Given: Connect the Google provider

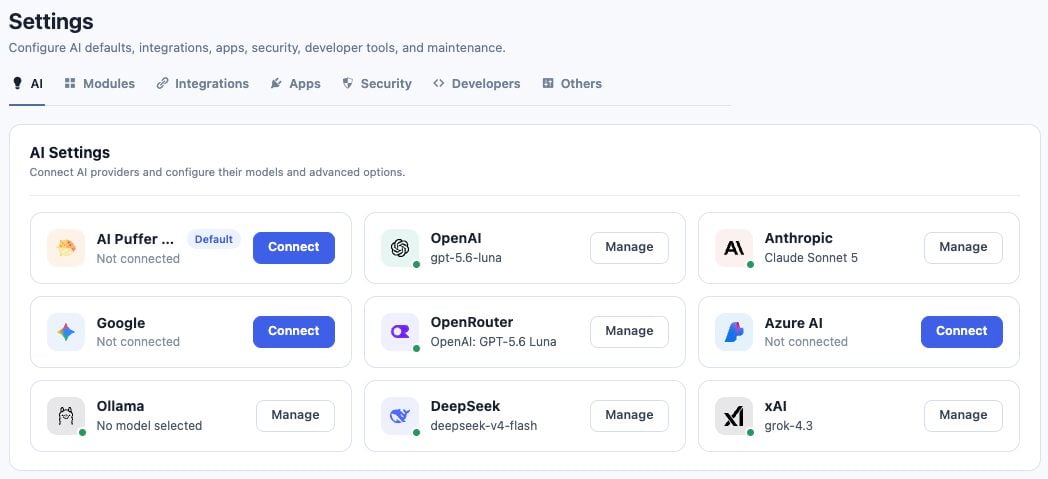Looking at the screenshot, I should 293,331.
